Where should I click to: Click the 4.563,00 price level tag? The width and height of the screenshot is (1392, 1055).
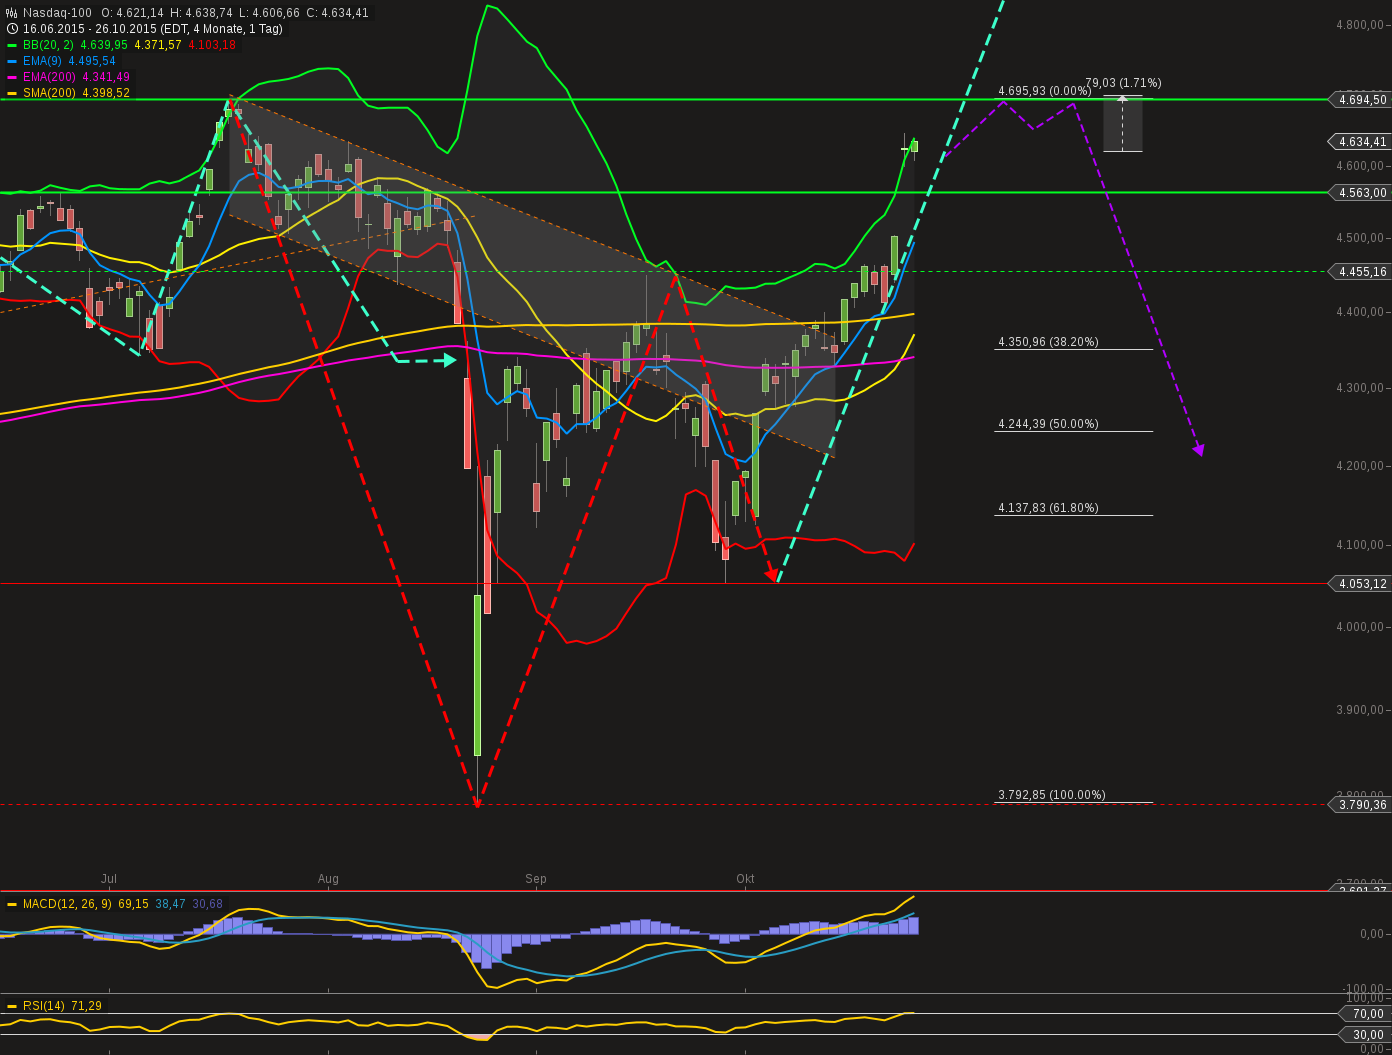pyautogui.click(x=1360, y=192)
